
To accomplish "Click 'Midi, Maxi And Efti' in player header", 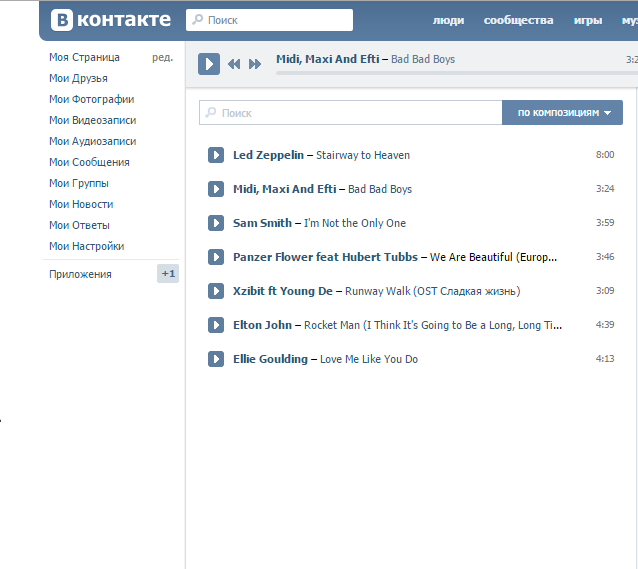I will point(328,59).
